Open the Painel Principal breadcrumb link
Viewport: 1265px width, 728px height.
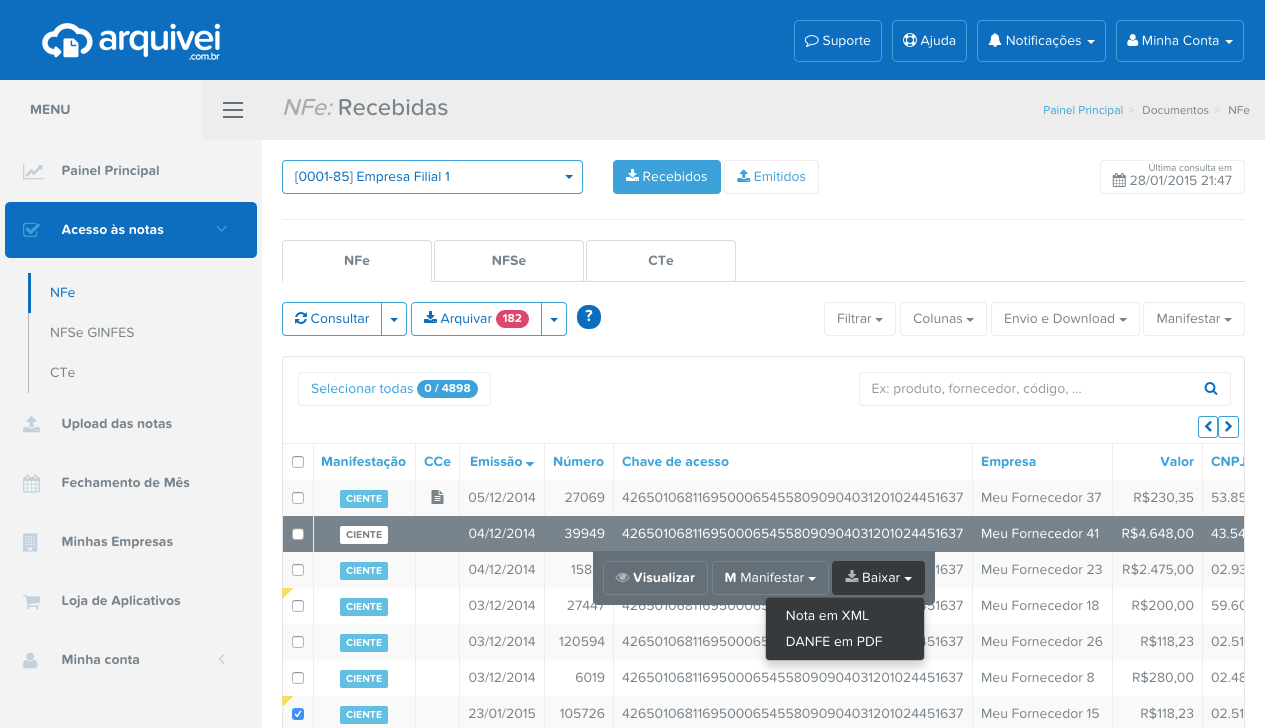[x=1083, y=110]
